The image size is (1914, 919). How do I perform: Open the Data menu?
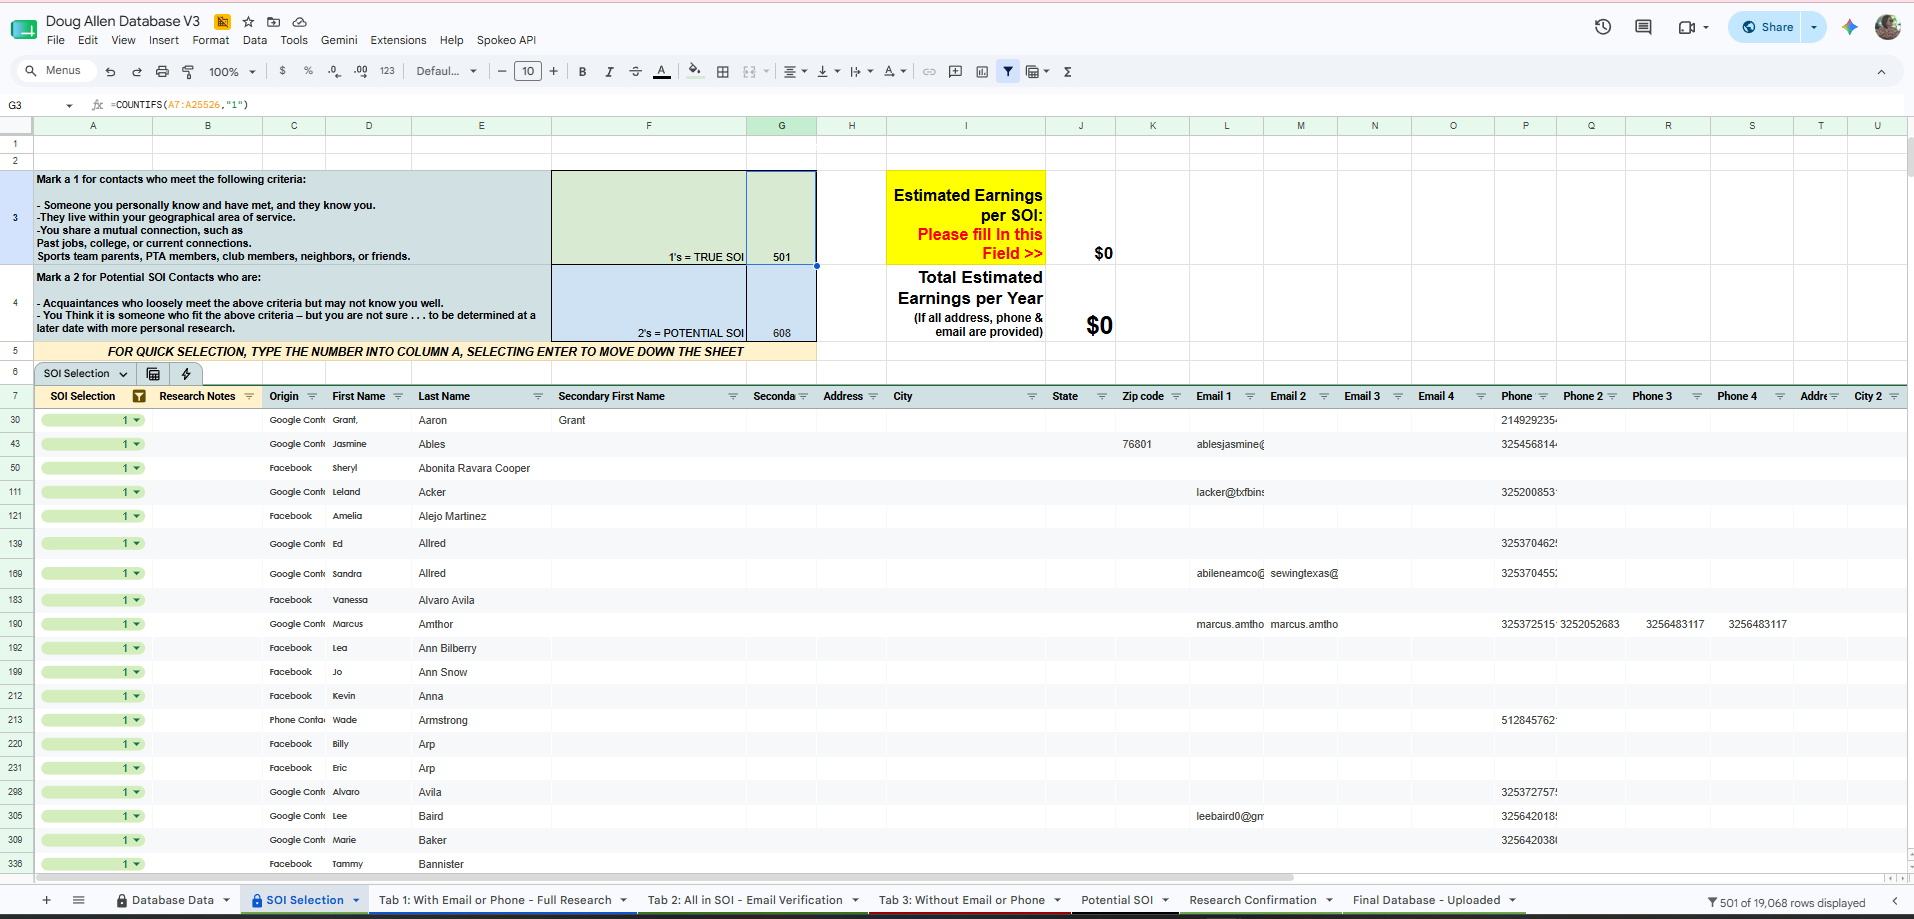coord(255,41)
